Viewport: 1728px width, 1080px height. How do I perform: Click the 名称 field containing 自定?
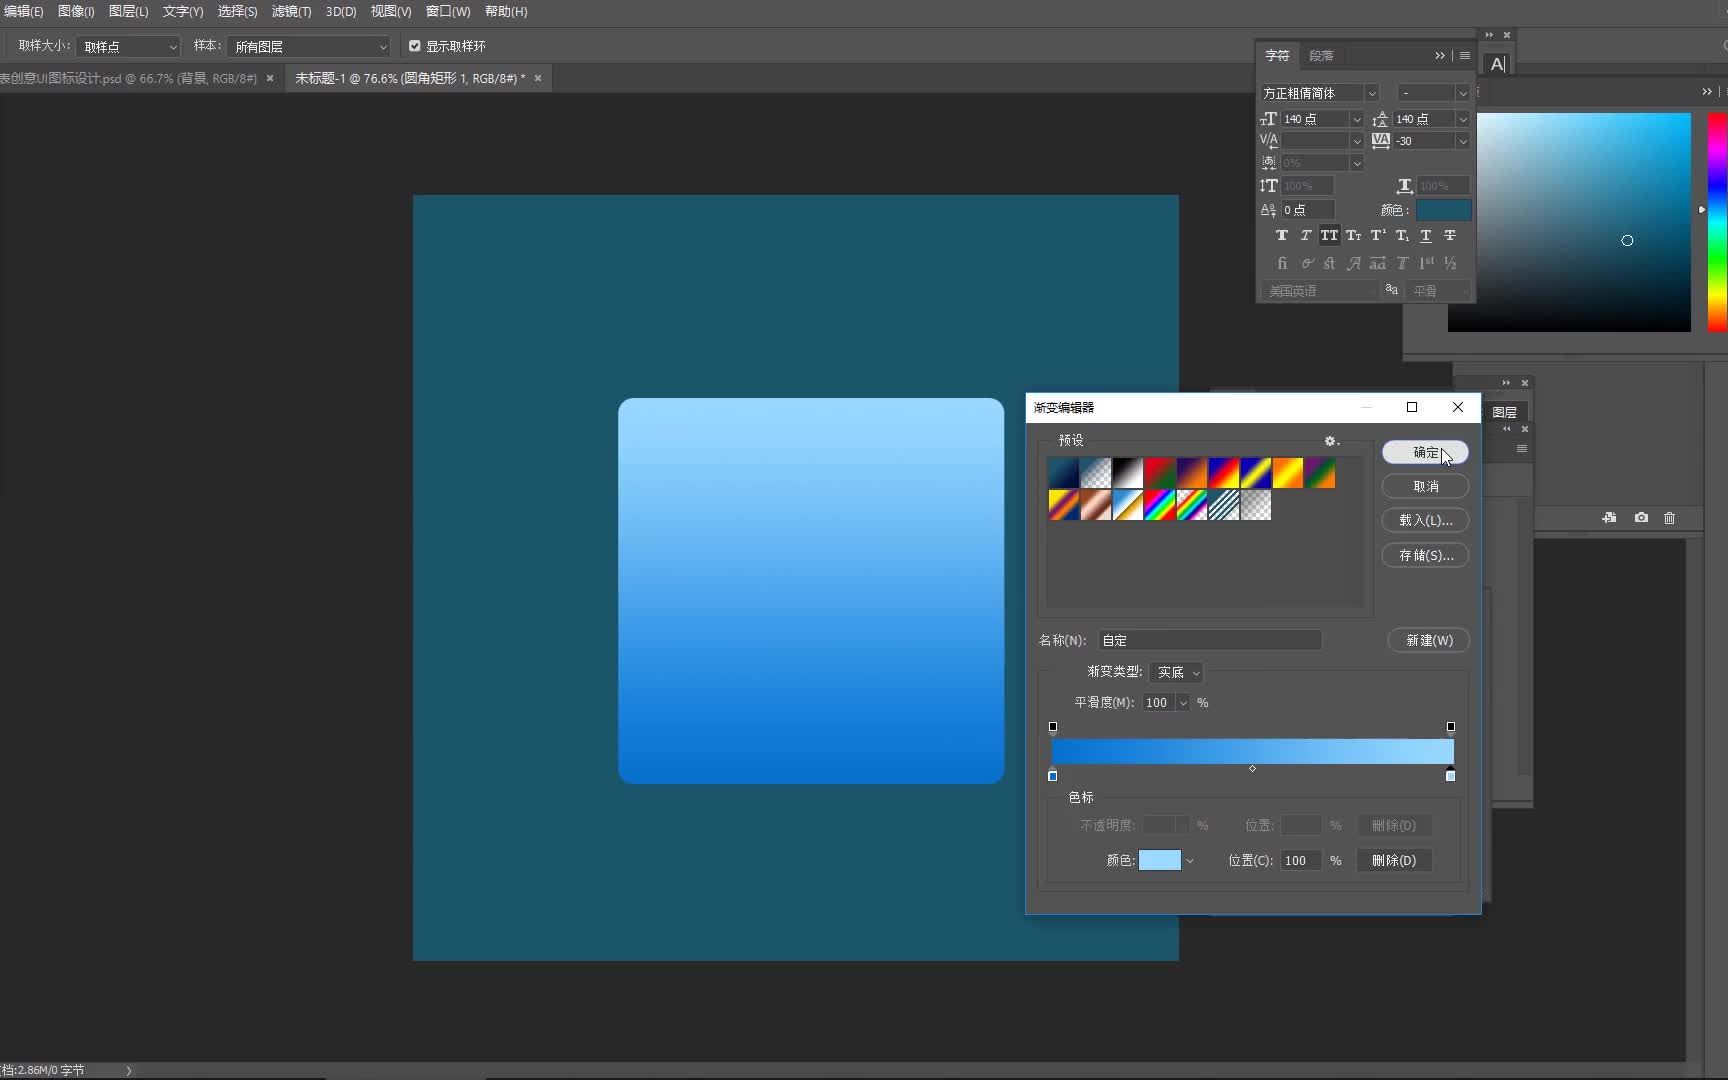click(x=1210, y=641)
